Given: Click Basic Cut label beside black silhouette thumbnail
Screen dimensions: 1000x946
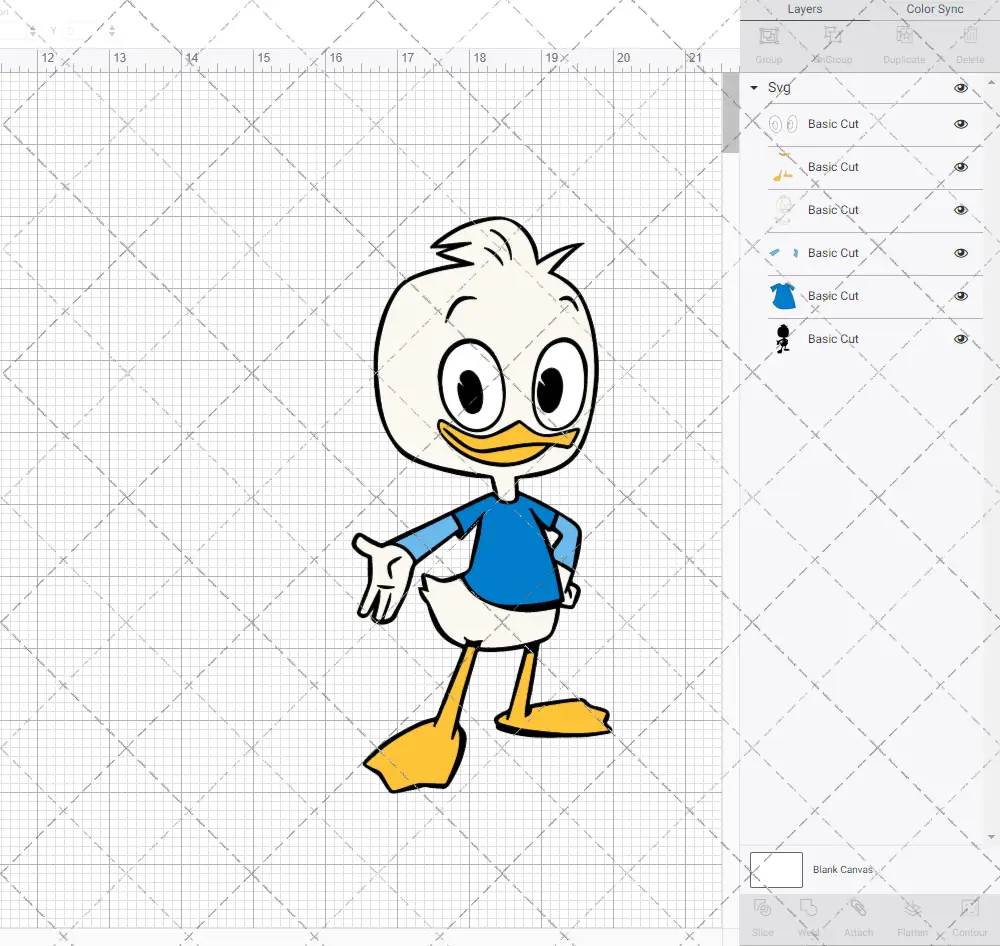Looking at the screenshot, I should pos(833,339).
